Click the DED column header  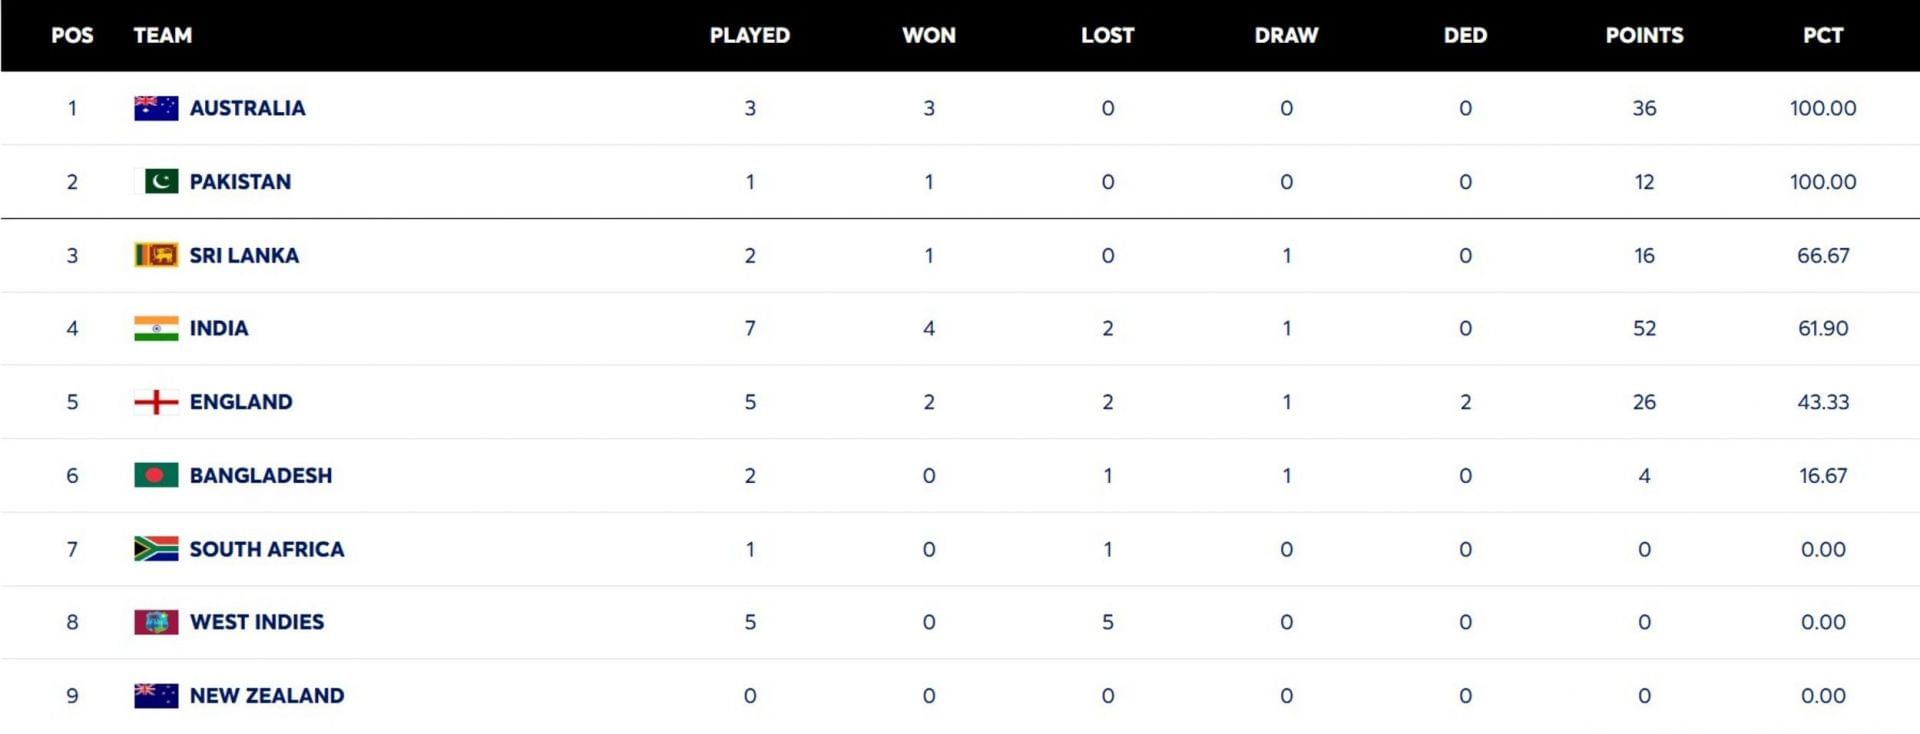(1465, 35)
